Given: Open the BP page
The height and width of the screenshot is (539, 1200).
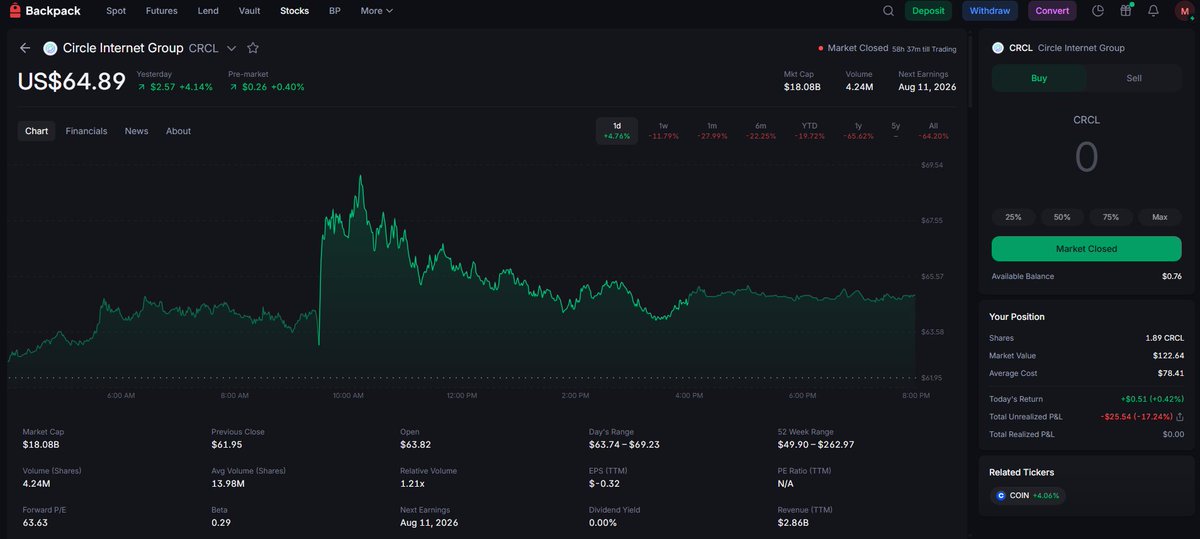Looking at the screenshot, I should [x=335, y=11].
